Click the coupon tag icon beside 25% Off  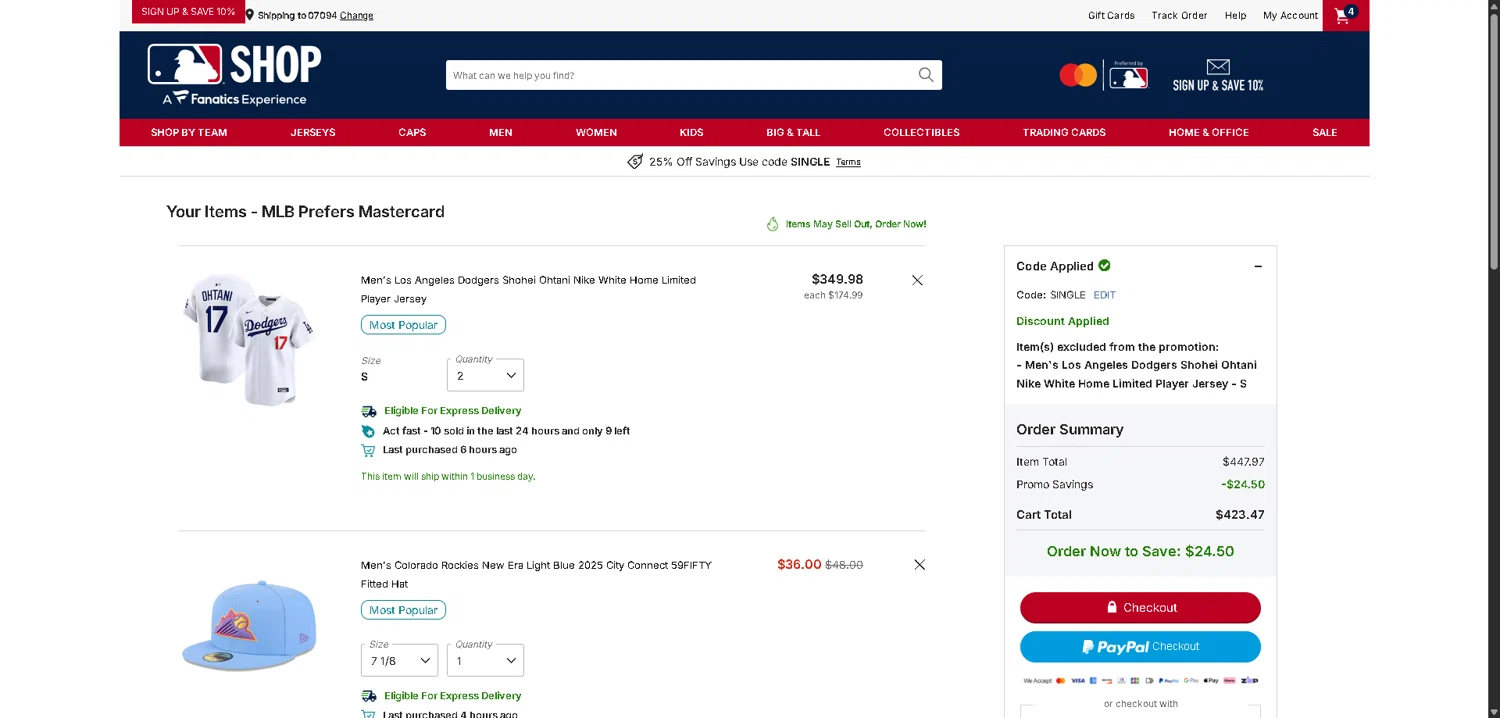pyautogui.click(x=635, y=162)
